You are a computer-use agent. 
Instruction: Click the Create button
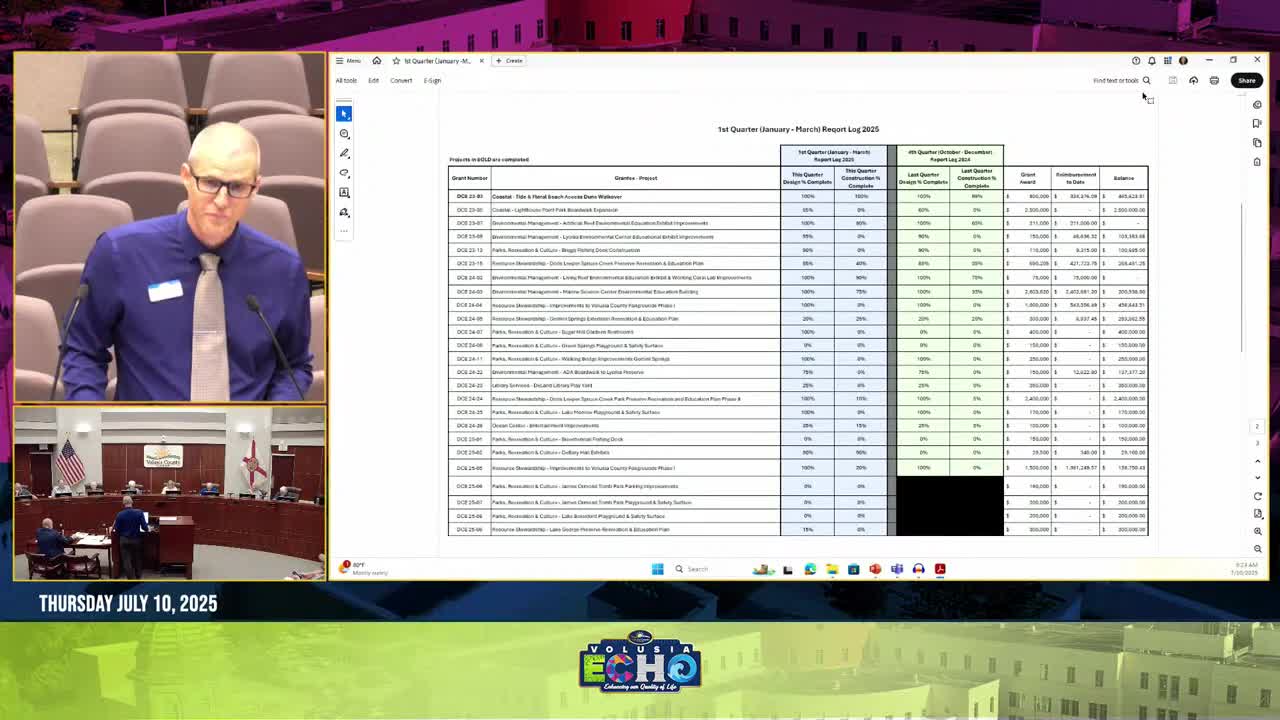(510, 61)
